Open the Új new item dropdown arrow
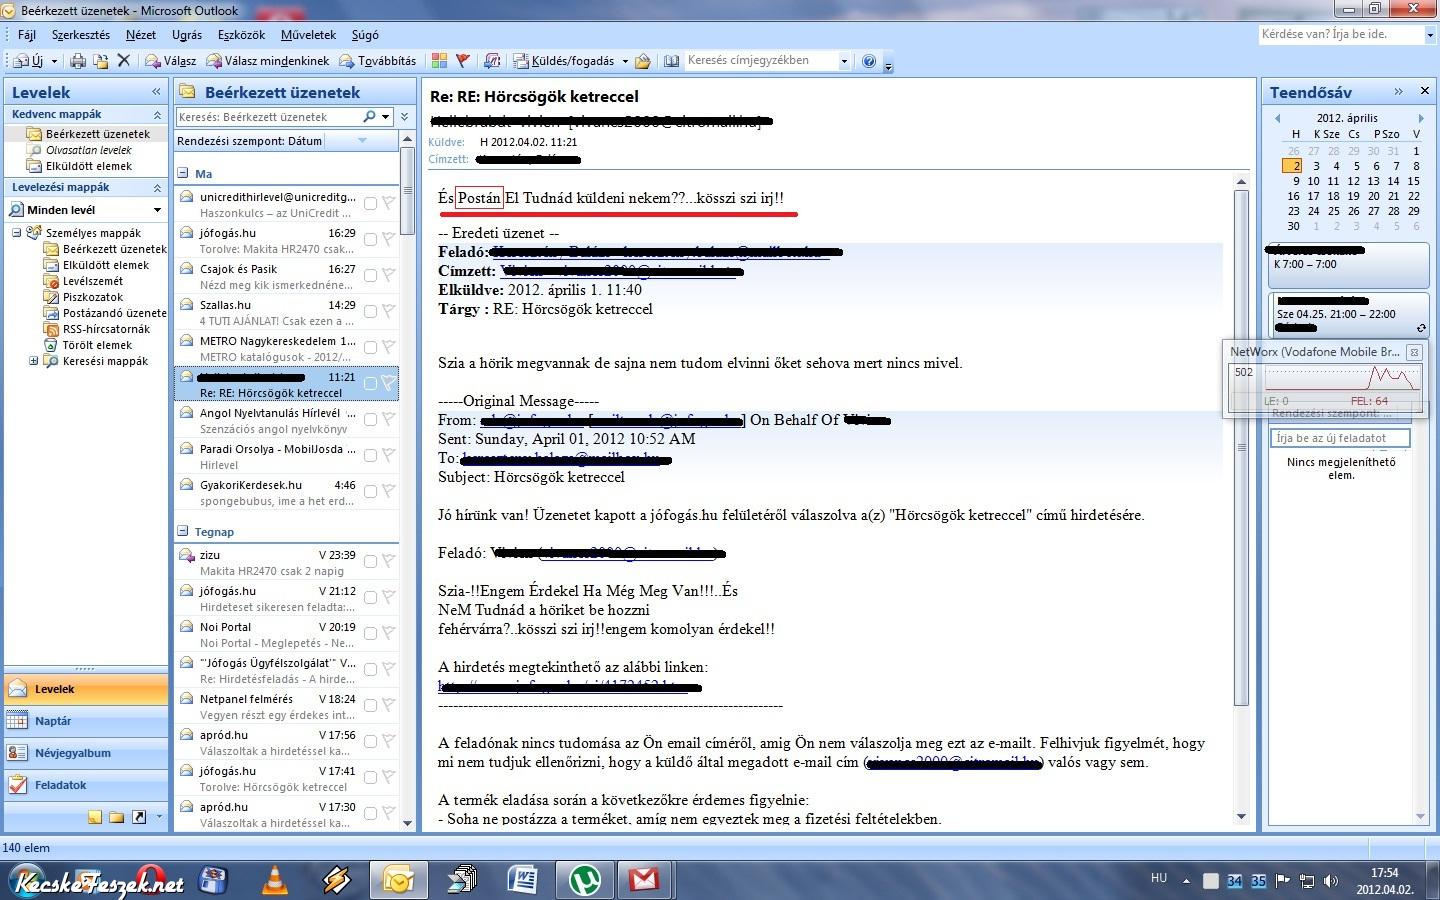The image size is (1440, 900). [52, 62]
